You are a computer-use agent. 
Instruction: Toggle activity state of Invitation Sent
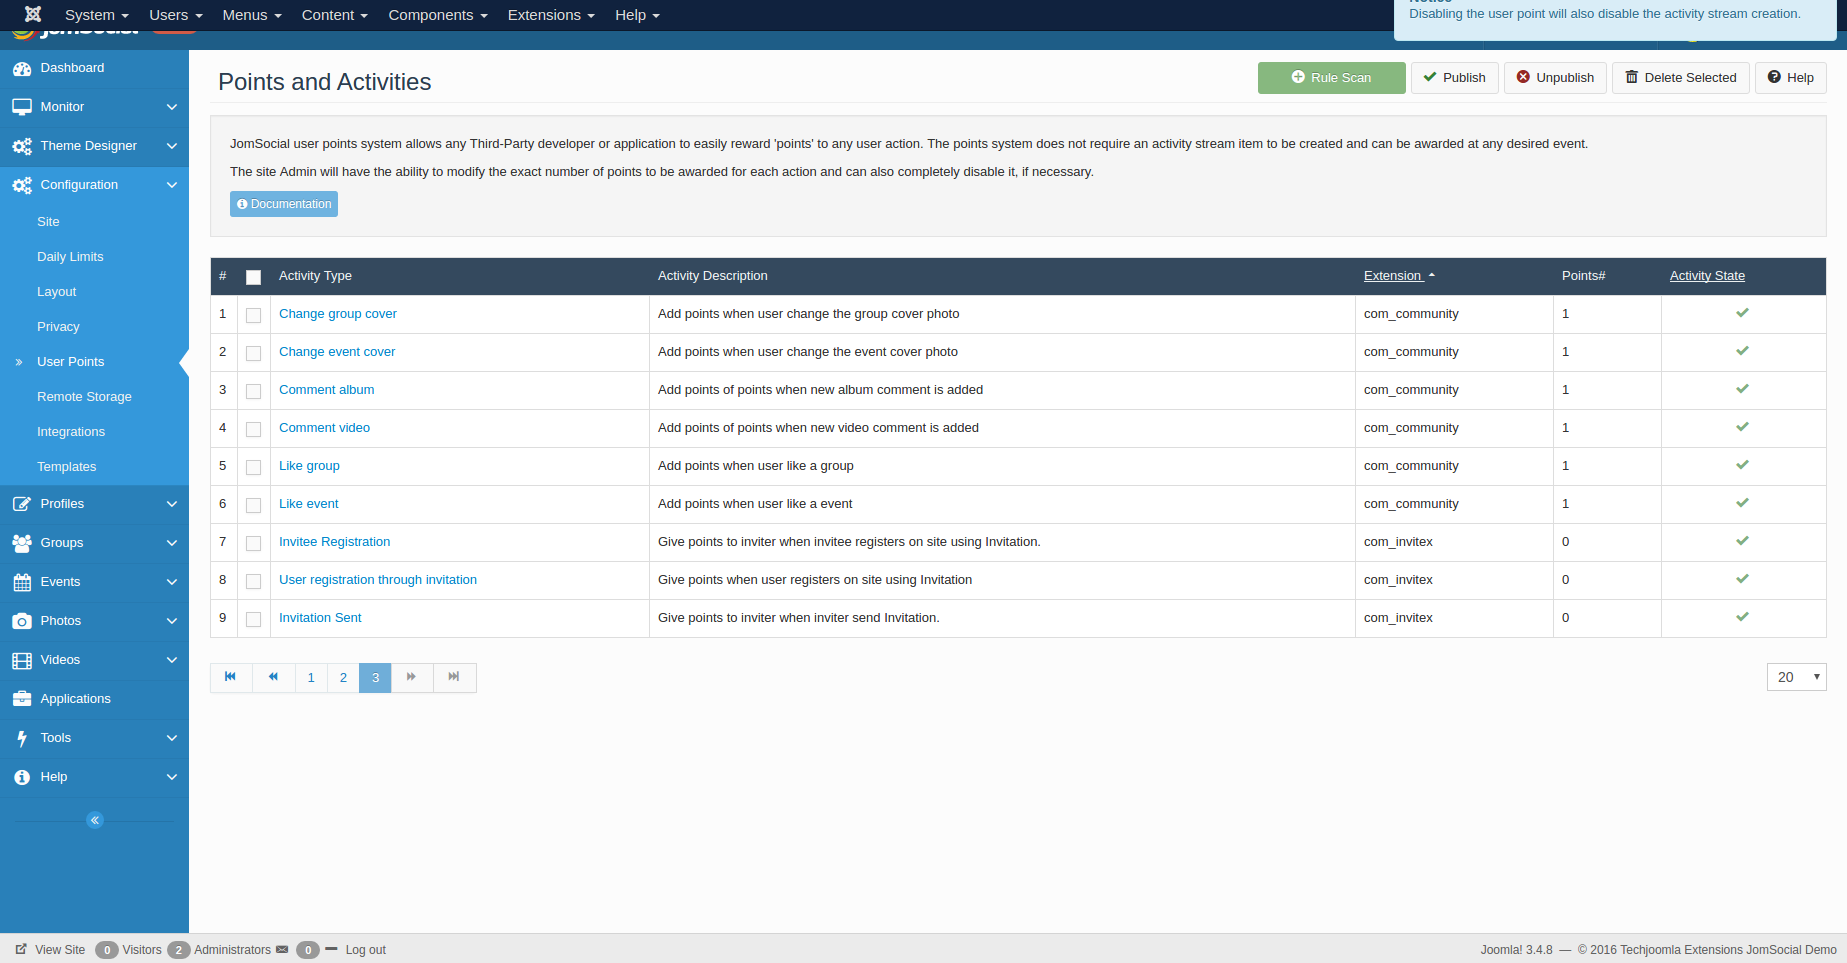(1742, 617)
